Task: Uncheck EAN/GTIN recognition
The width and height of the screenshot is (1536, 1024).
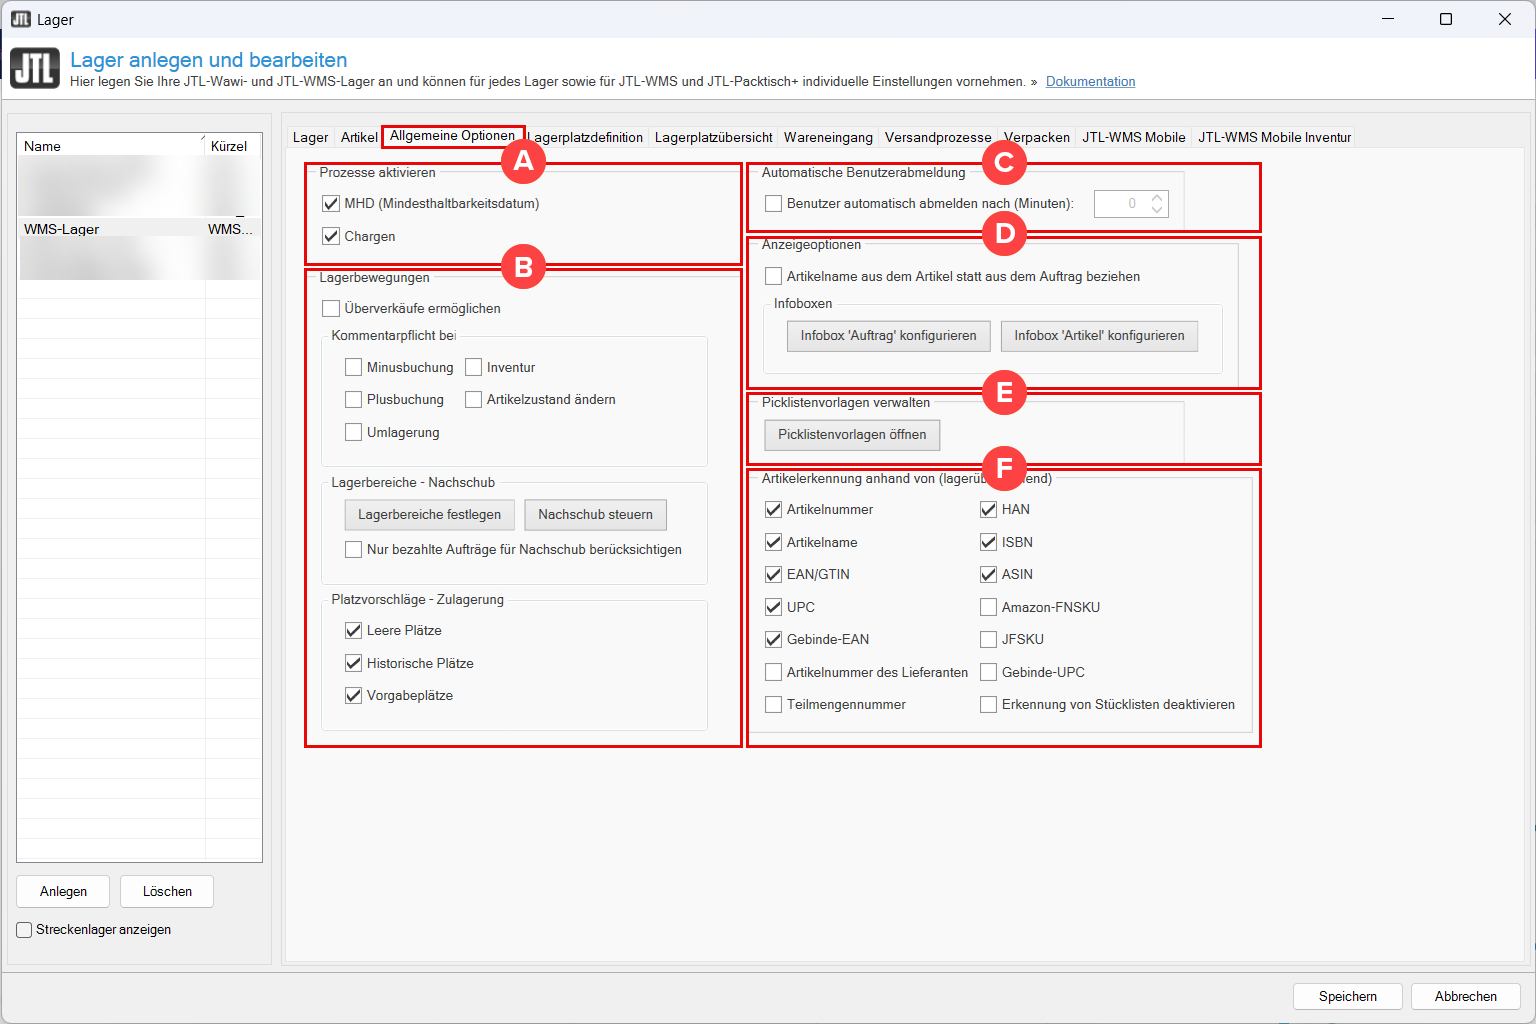Action: tap(773, 575)
